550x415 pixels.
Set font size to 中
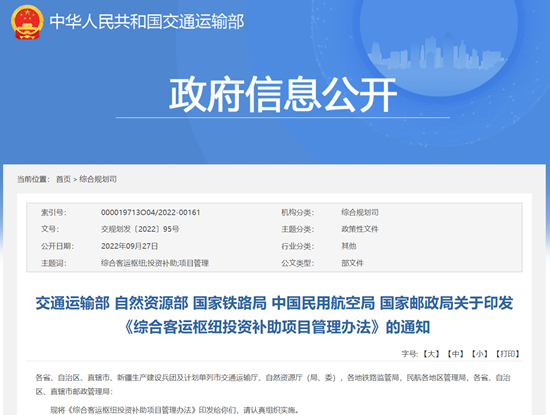click(455, 354)
